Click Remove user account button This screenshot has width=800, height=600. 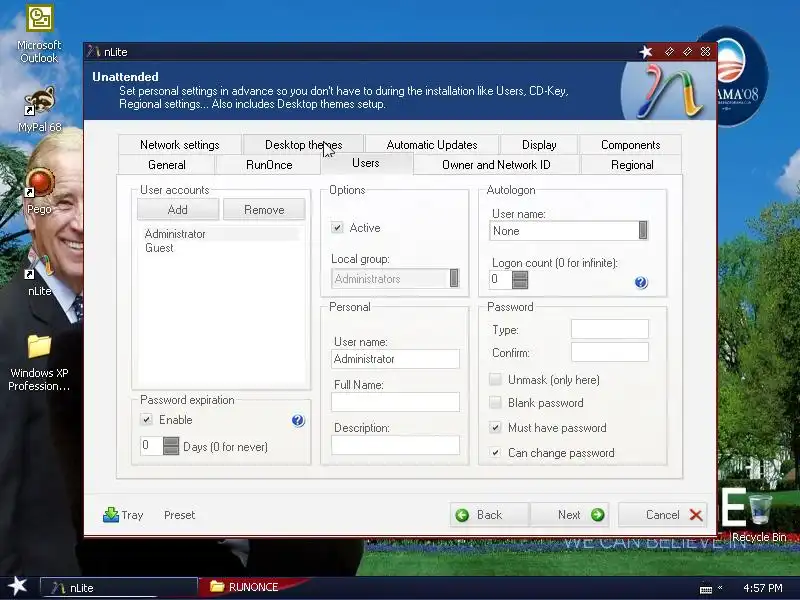(x=264, y=210)
